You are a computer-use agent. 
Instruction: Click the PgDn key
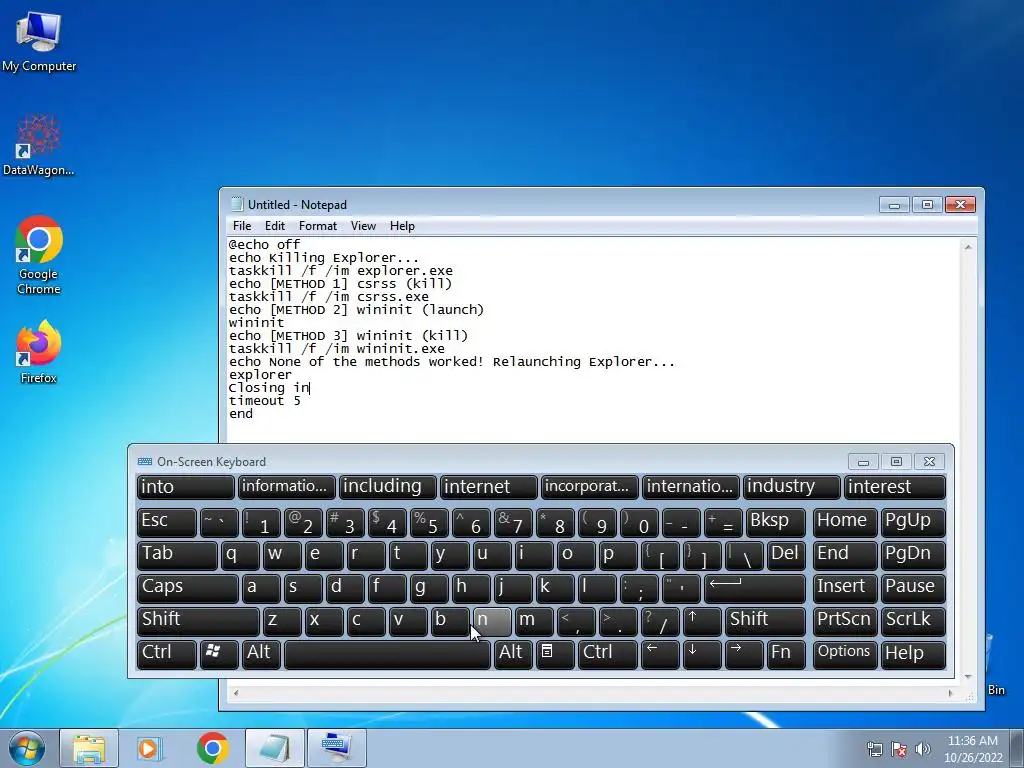pos(913,556)
